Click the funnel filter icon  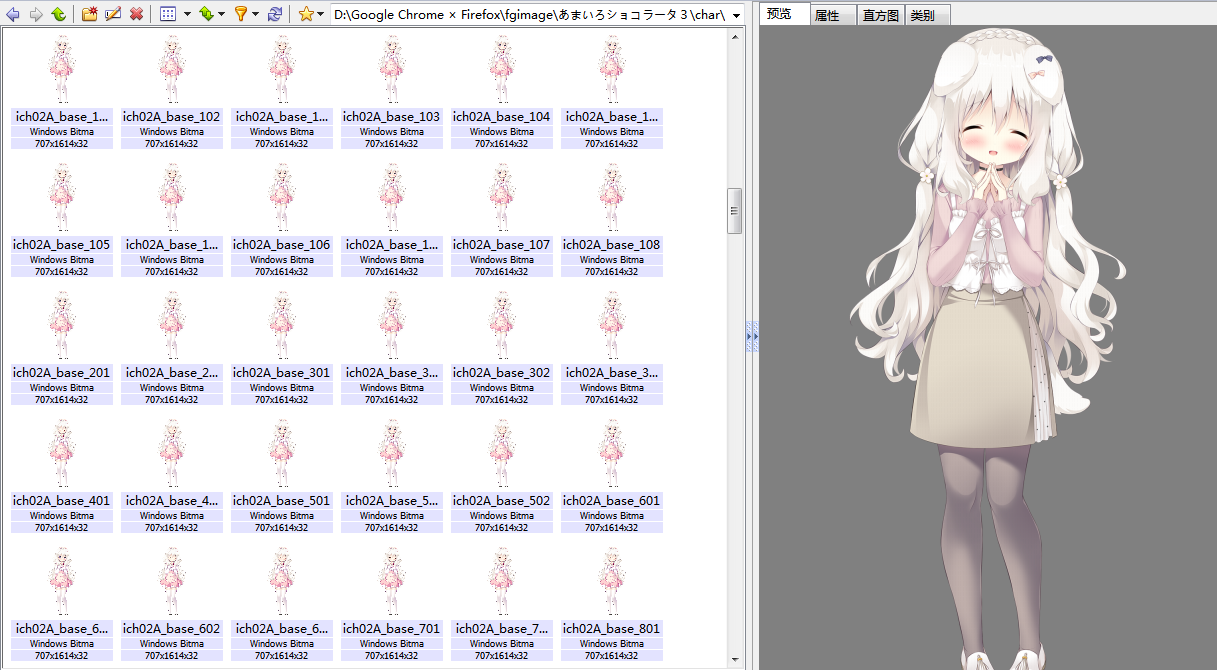coord(240,14)
